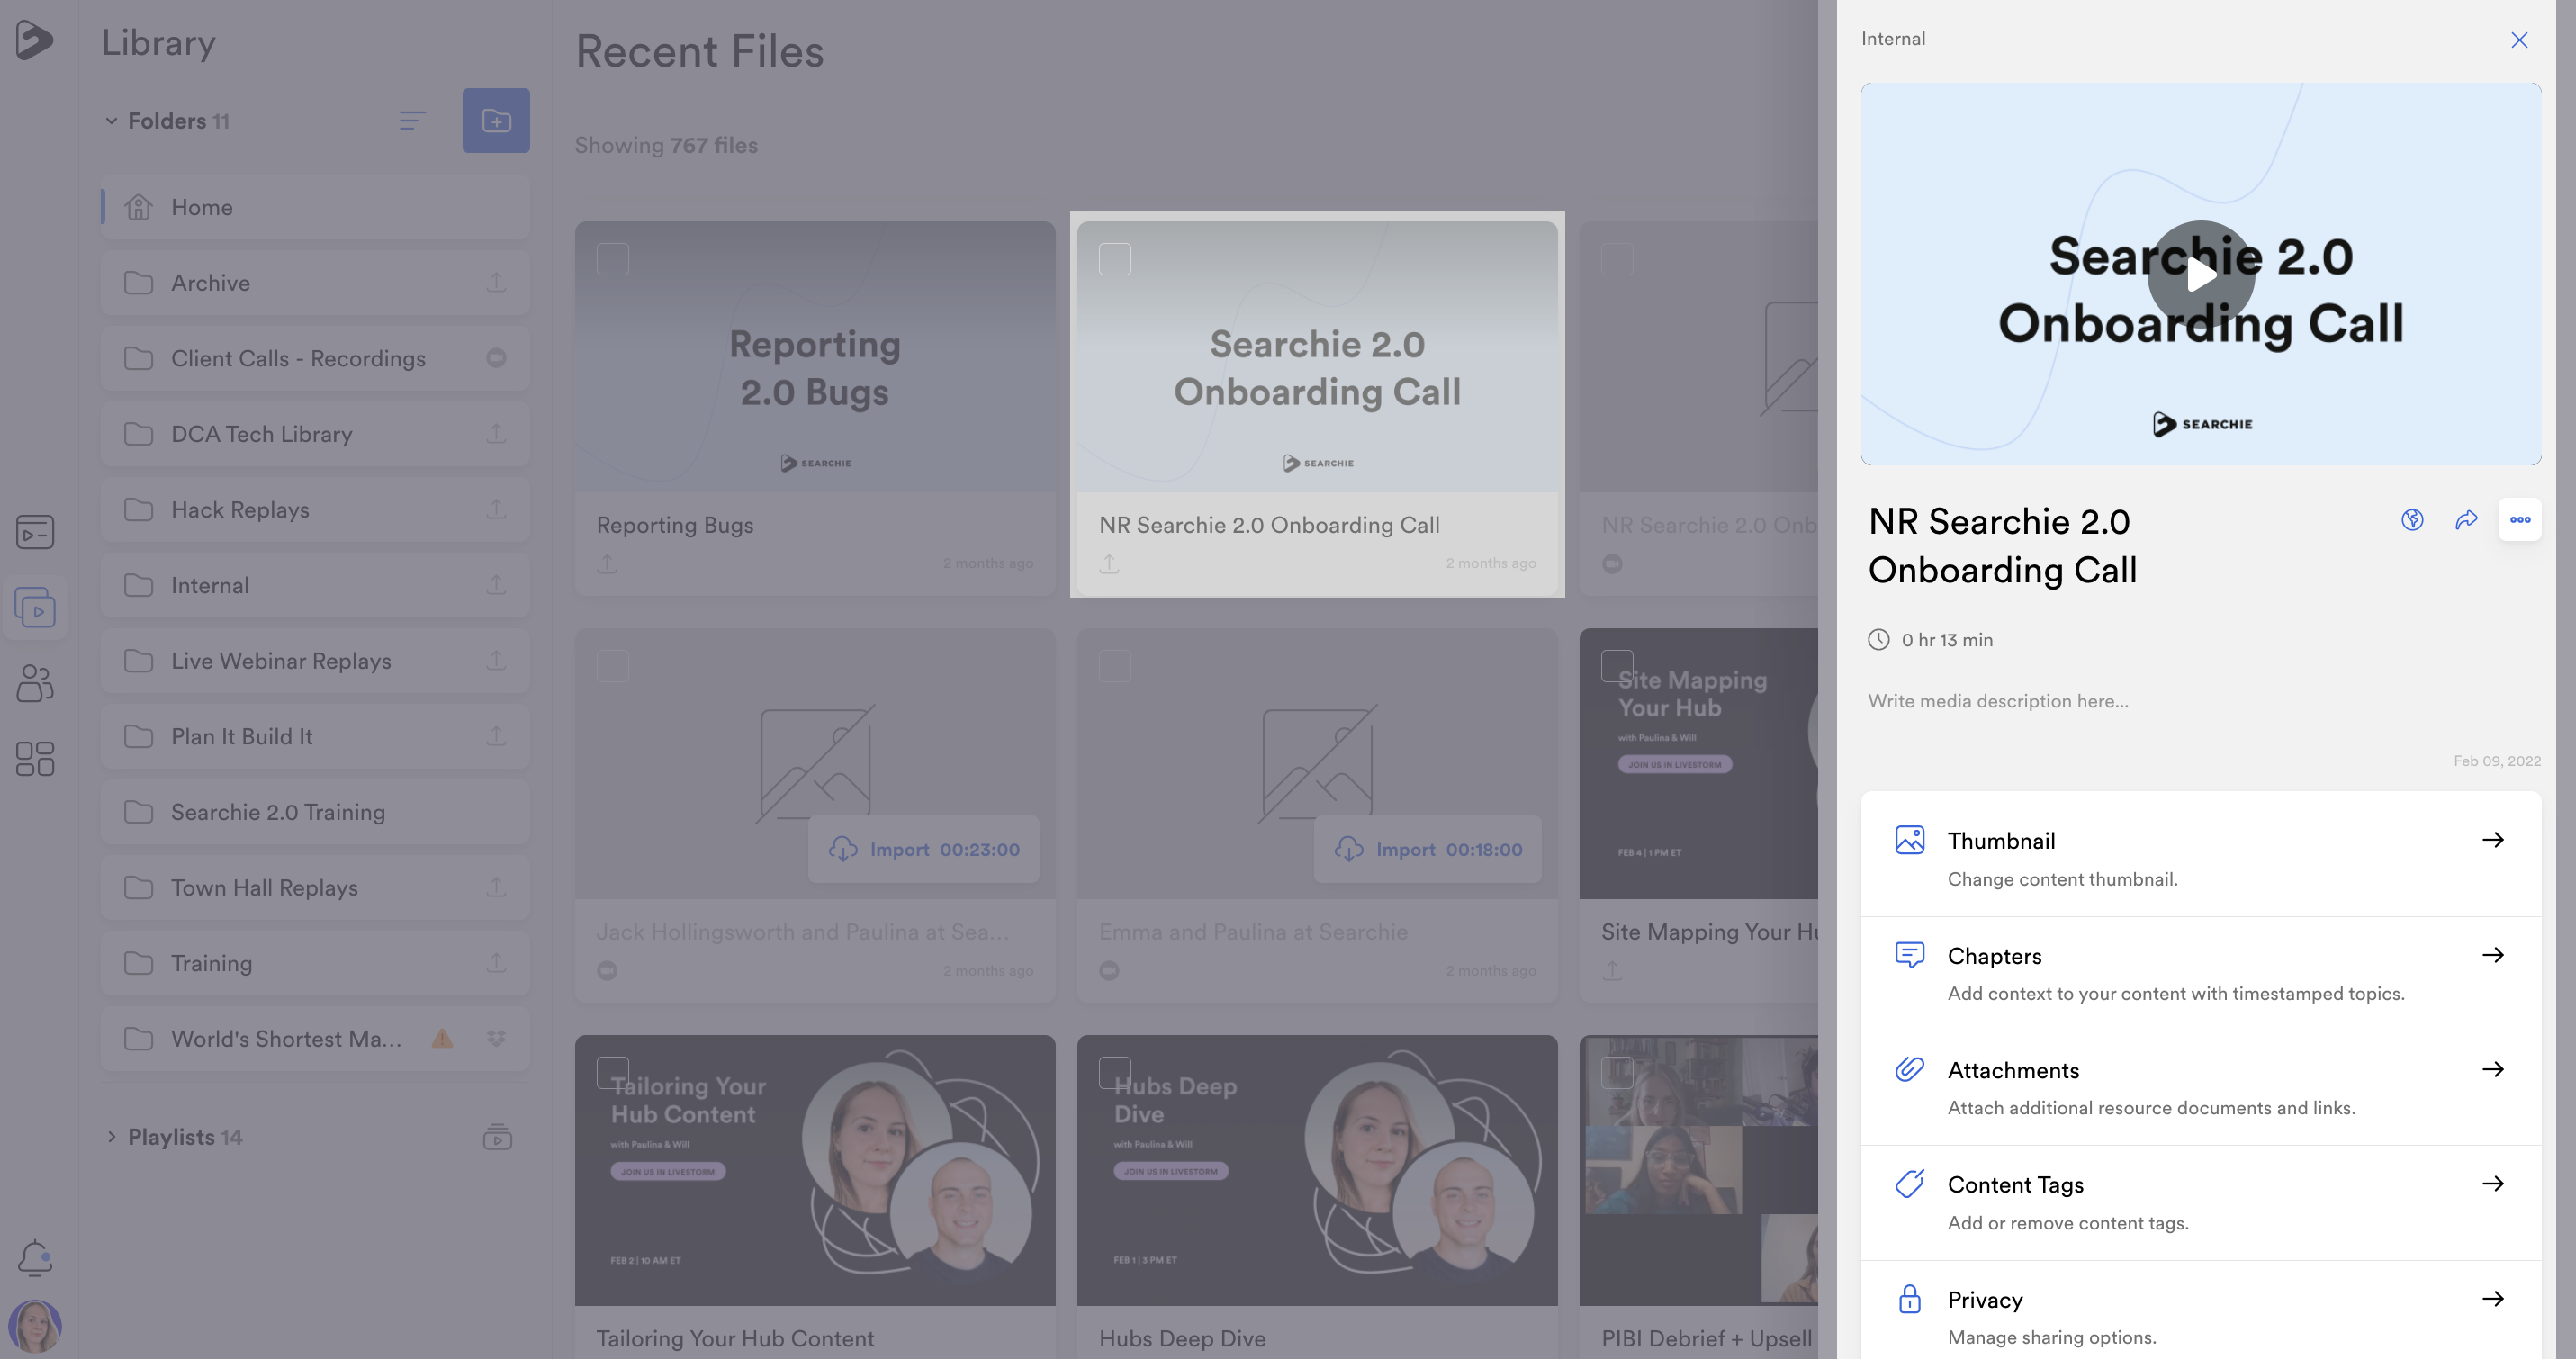Open the Chapters settings arrow
The width and height of the screenshot is (2576, 1359).
(x=2493, y=955)
